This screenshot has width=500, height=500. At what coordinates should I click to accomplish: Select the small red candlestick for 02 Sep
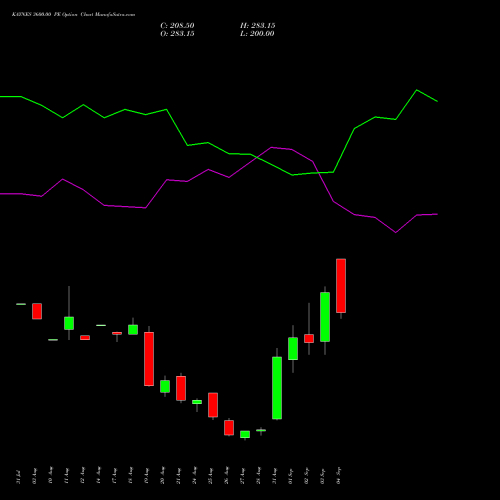tap(309, 338)
